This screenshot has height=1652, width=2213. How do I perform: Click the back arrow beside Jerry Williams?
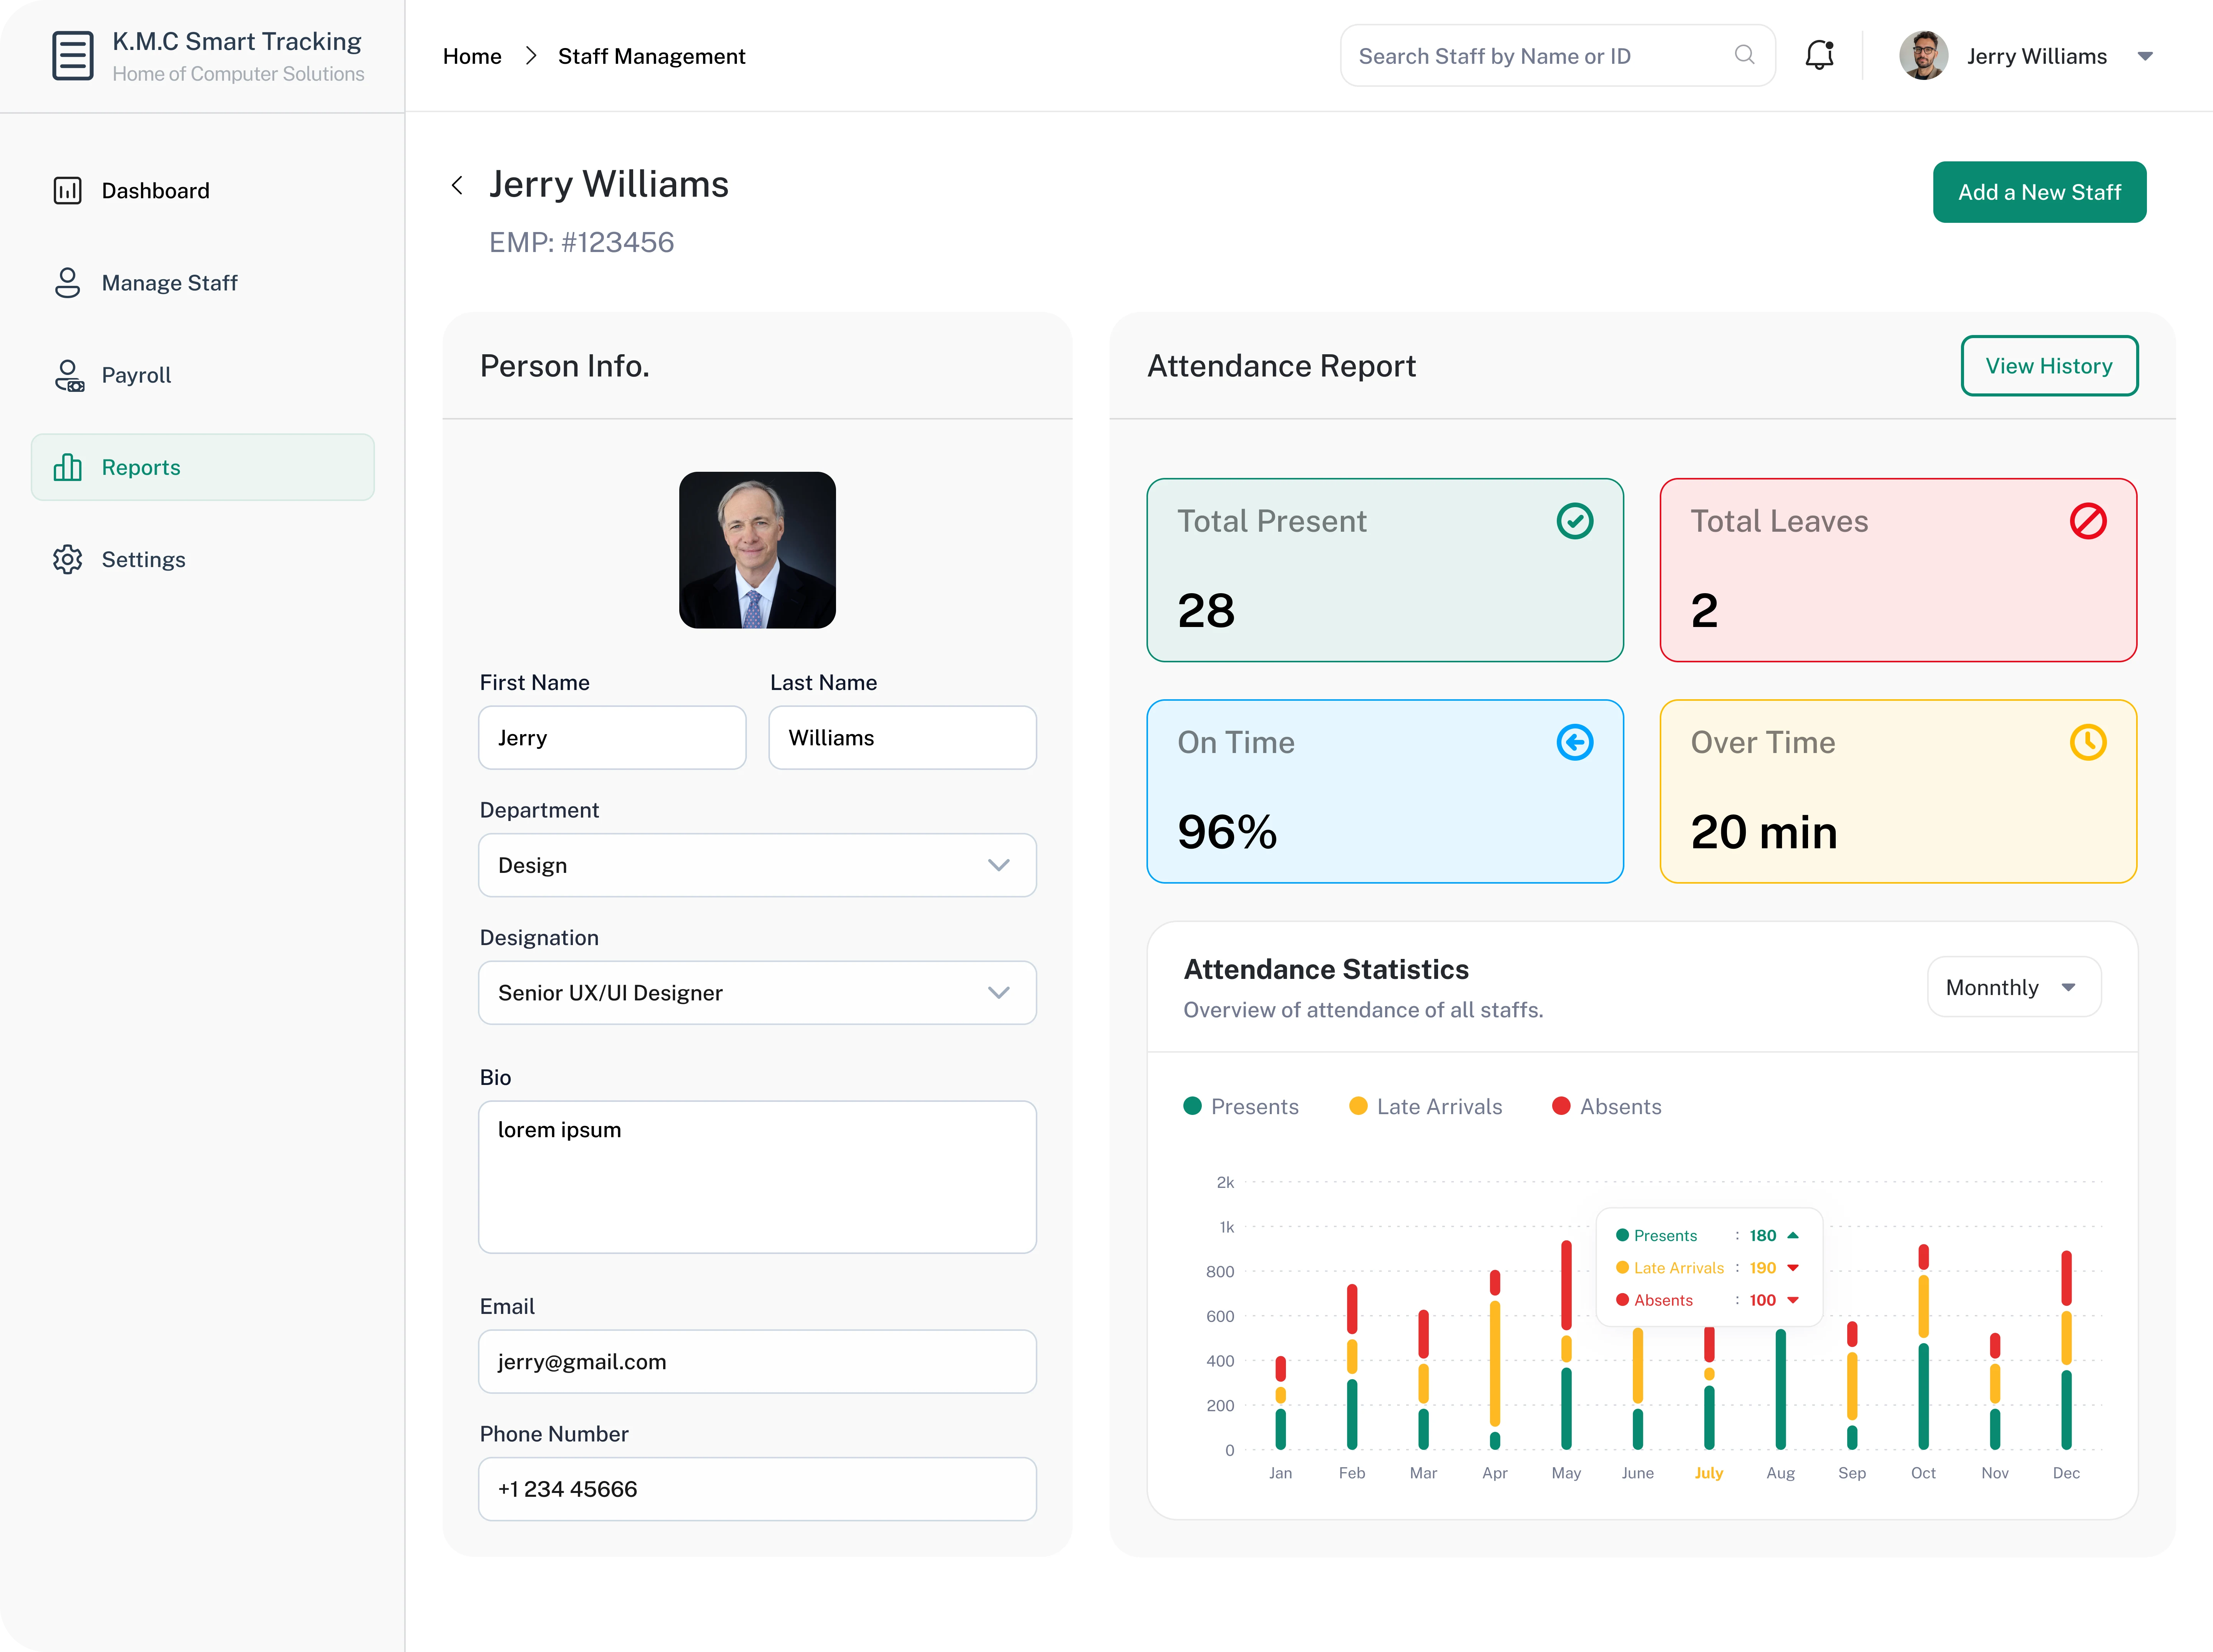click(457, 185)
